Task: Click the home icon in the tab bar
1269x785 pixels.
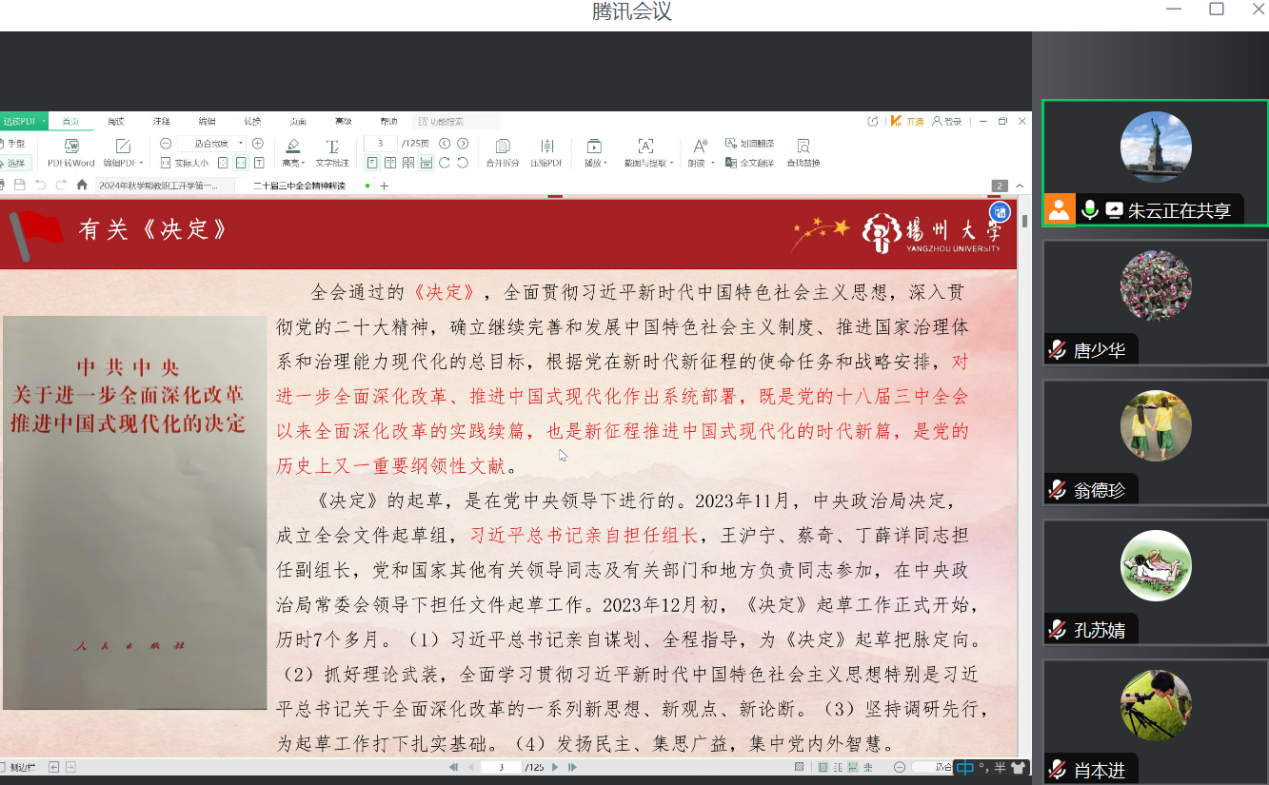Action: click(82, 185)
